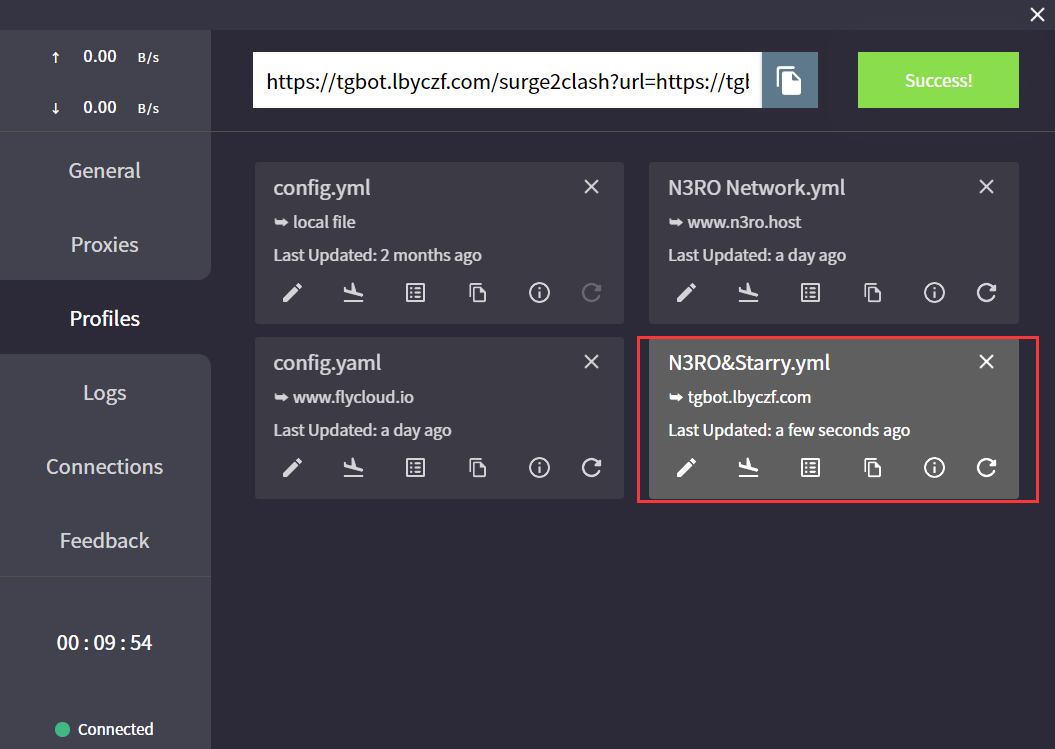Open info icon on config.yaml profile
The image size is (1055, 749).
(539, 468)
